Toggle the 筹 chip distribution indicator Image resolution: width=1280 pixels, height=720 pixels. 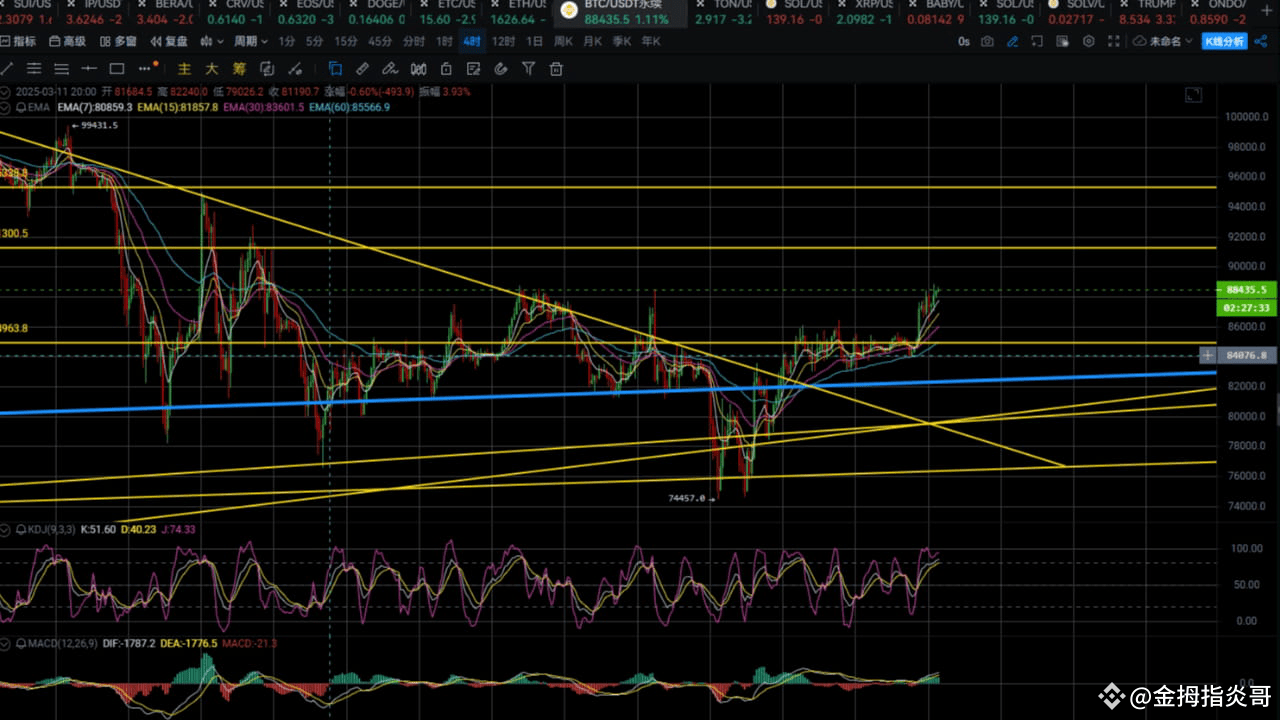[240, 69]
